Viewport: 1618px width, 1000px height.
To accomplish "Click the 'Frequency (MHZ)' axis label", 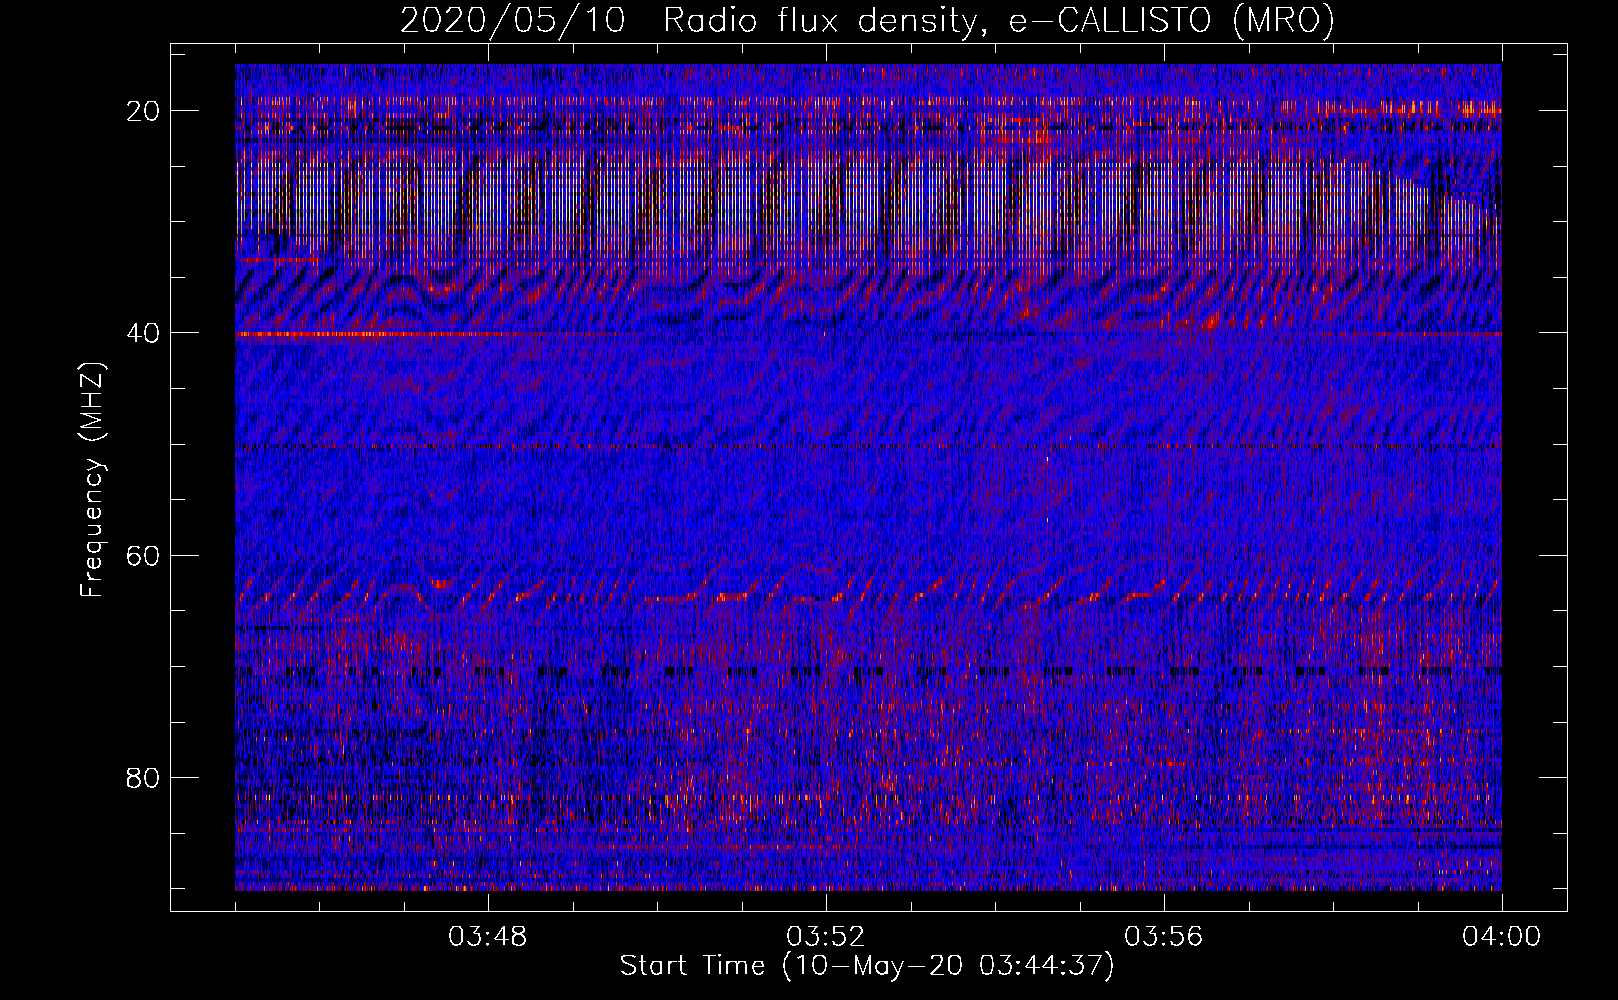I will point(92,480).
